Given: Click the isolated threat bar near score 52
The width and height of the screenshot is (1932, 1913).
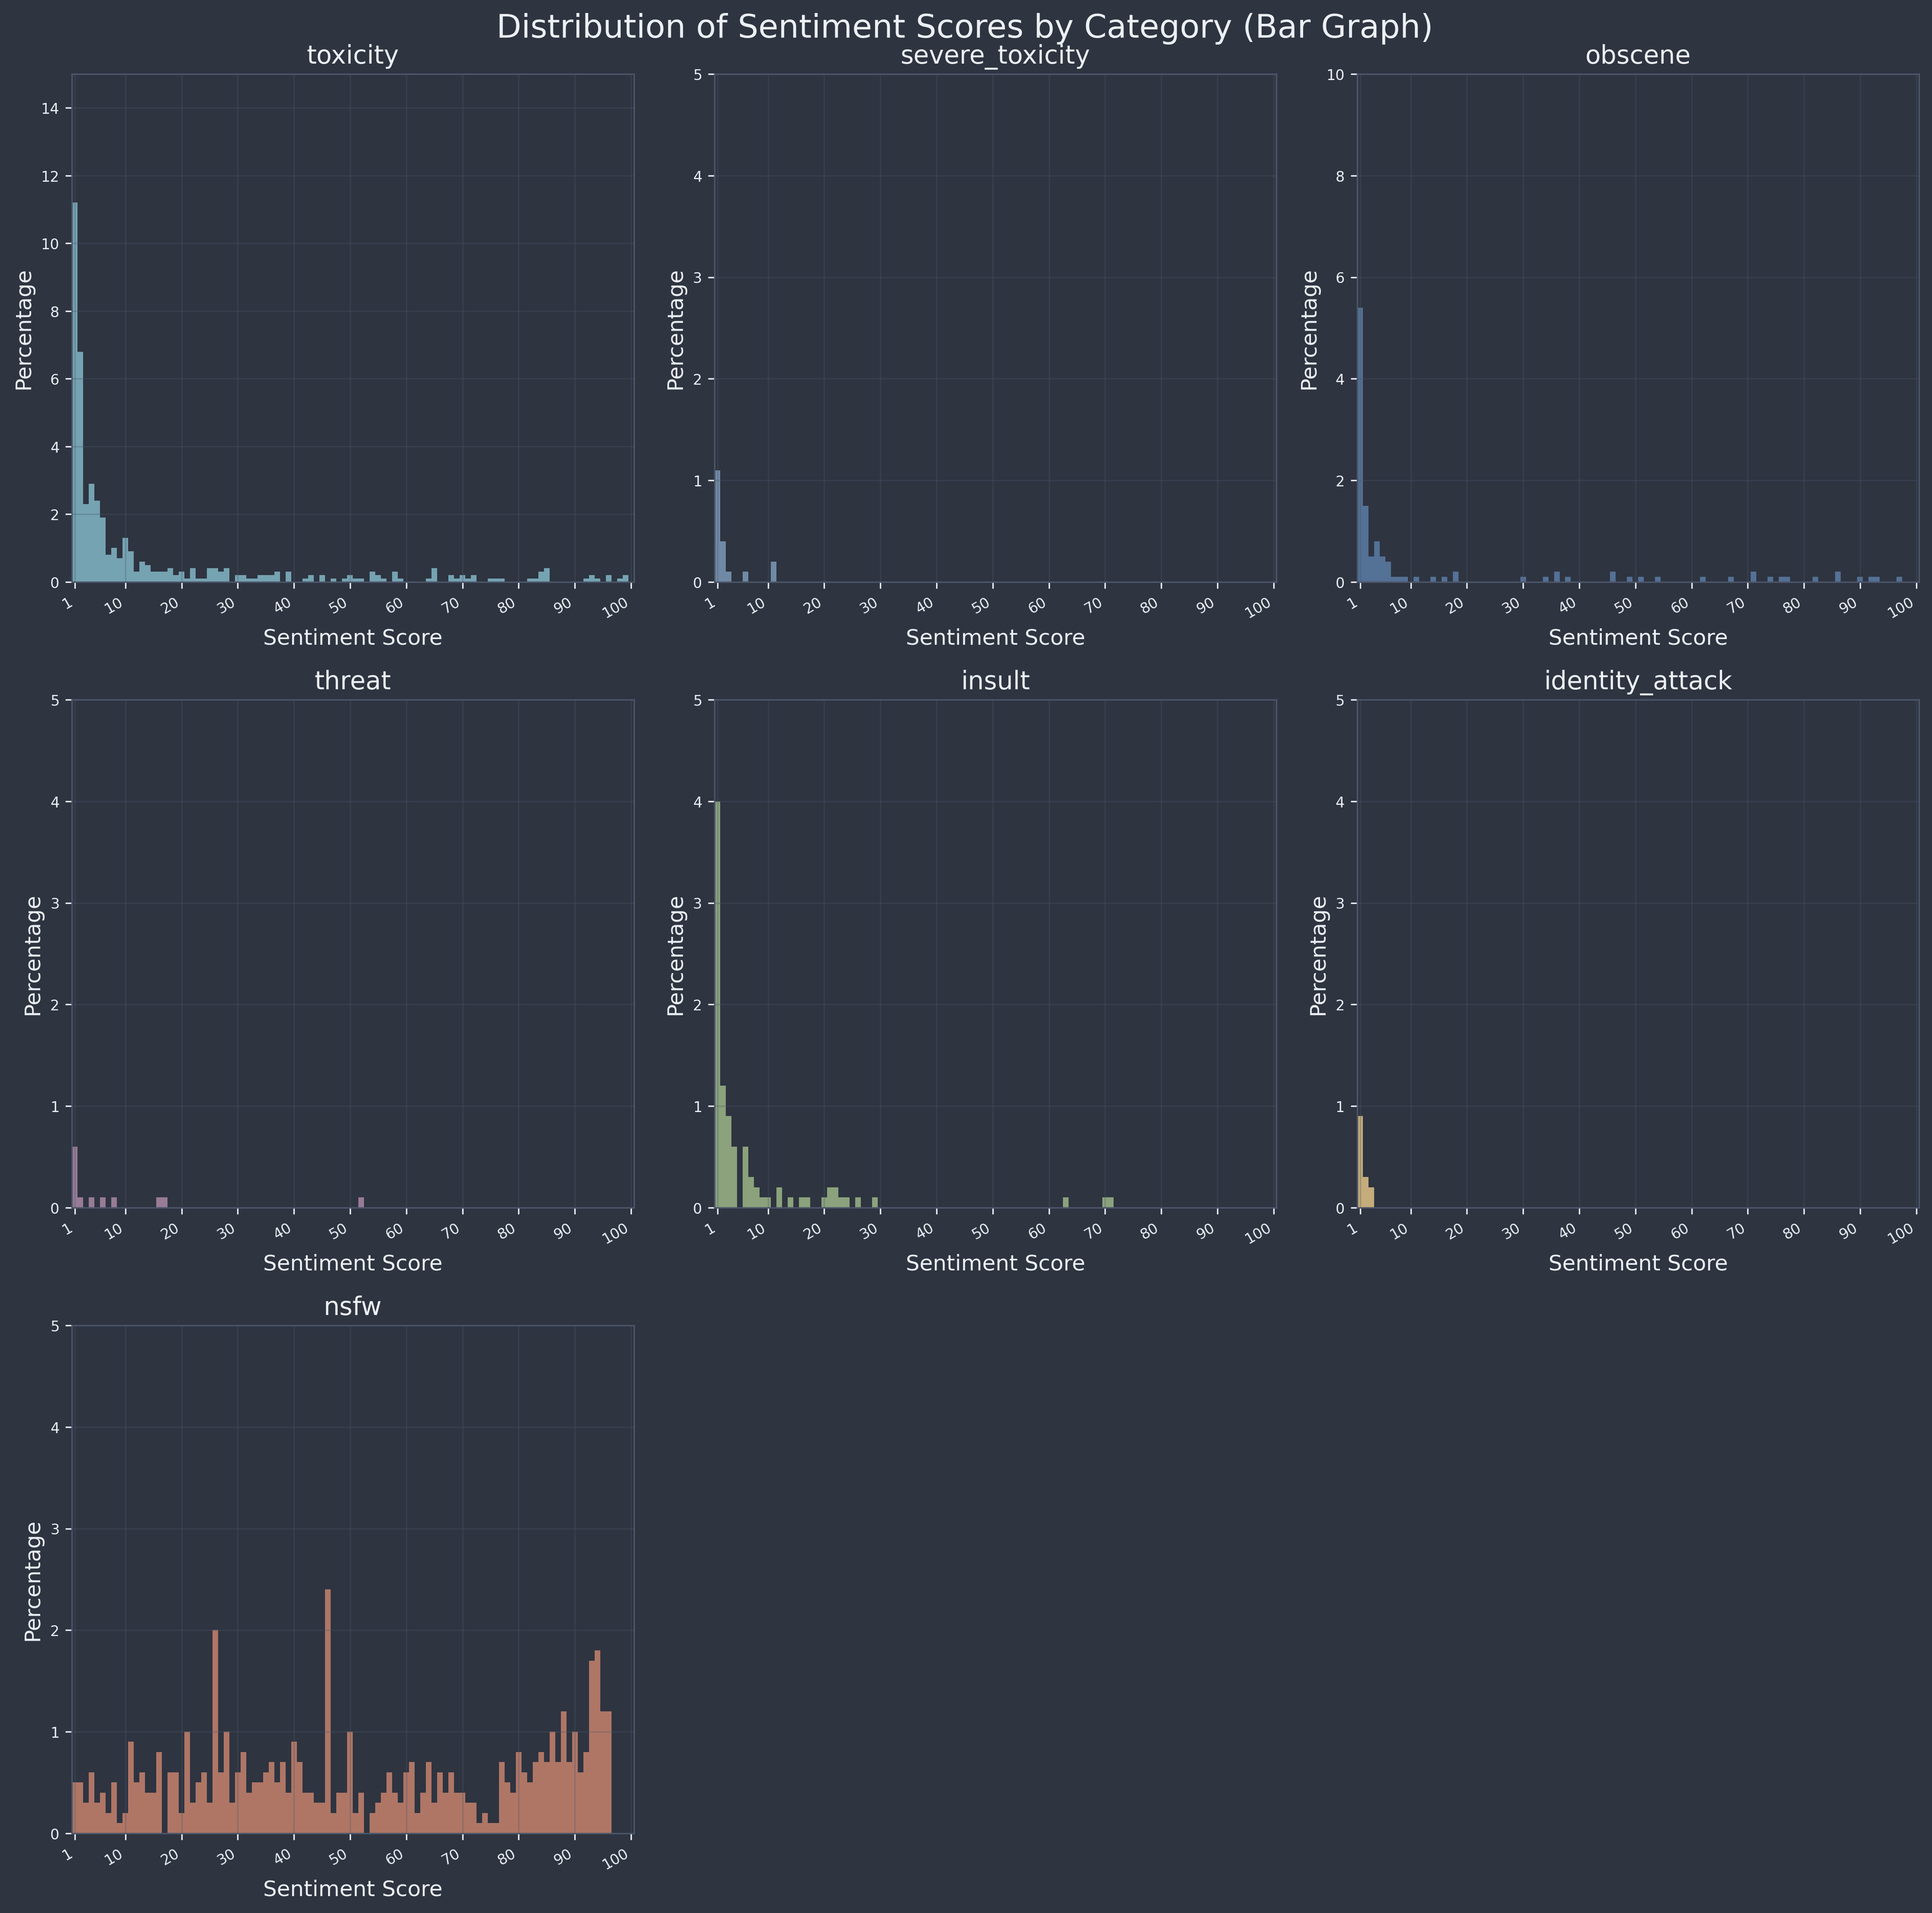Looking at the screenshot, I should coord(361,1203).
